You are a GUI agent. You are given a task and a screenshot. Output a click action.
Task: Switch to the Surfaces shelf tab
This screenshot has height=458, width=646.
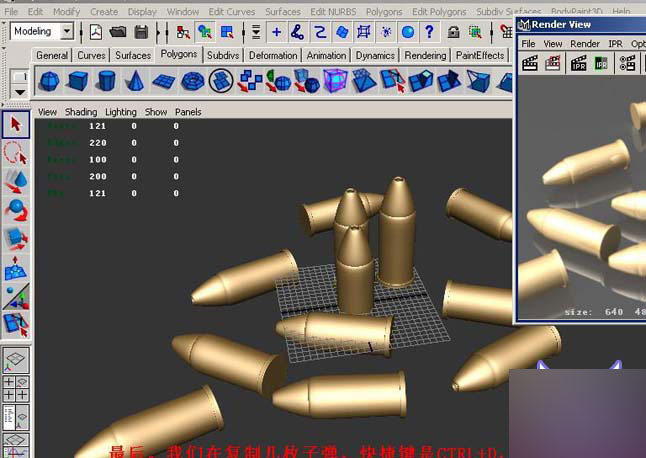click(x=133, y=55)
